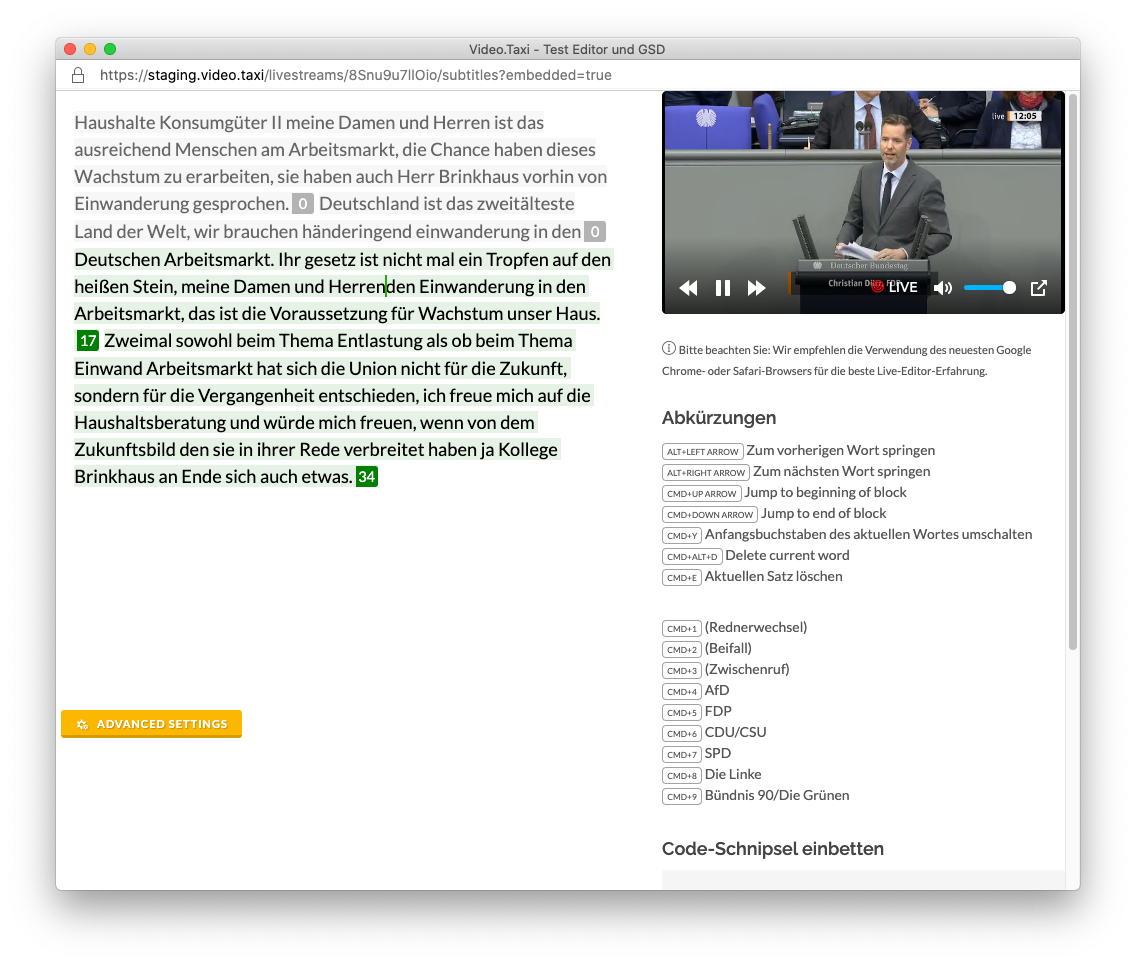Click the 'Abkürzungen' heading
Screen dimensions: 1136x964
click(x=719, y=418)
